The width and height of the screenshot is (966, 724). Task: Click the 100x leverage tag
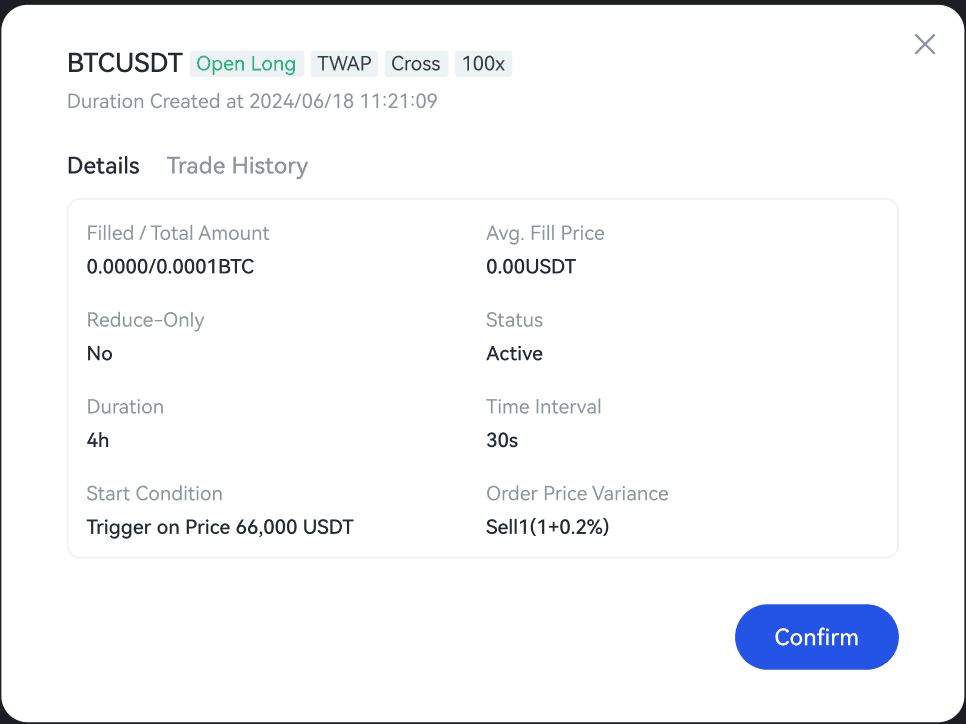pos(483,64)
